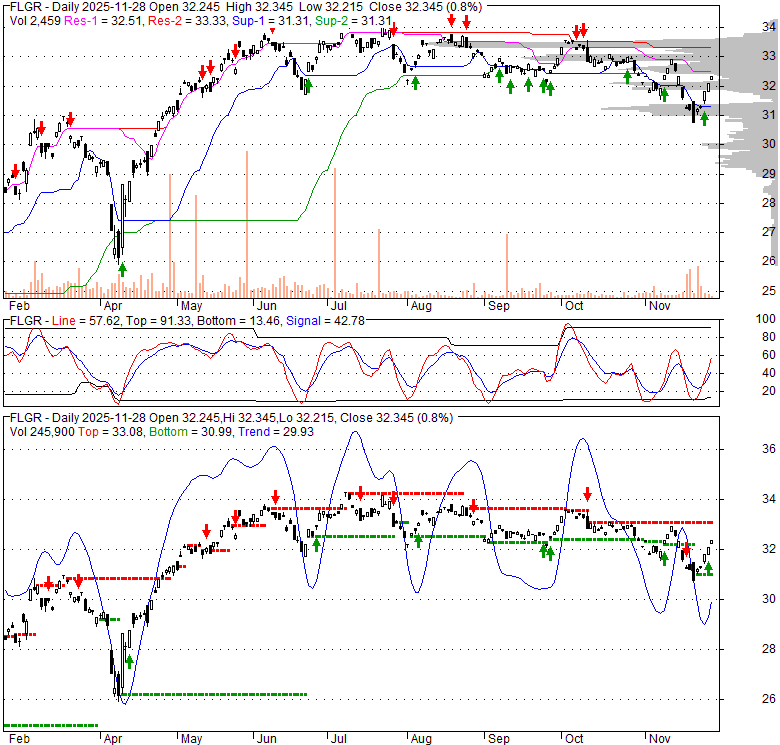
Task: Select the red down arrow in October on bottom chart
Action: coord(588,493)
